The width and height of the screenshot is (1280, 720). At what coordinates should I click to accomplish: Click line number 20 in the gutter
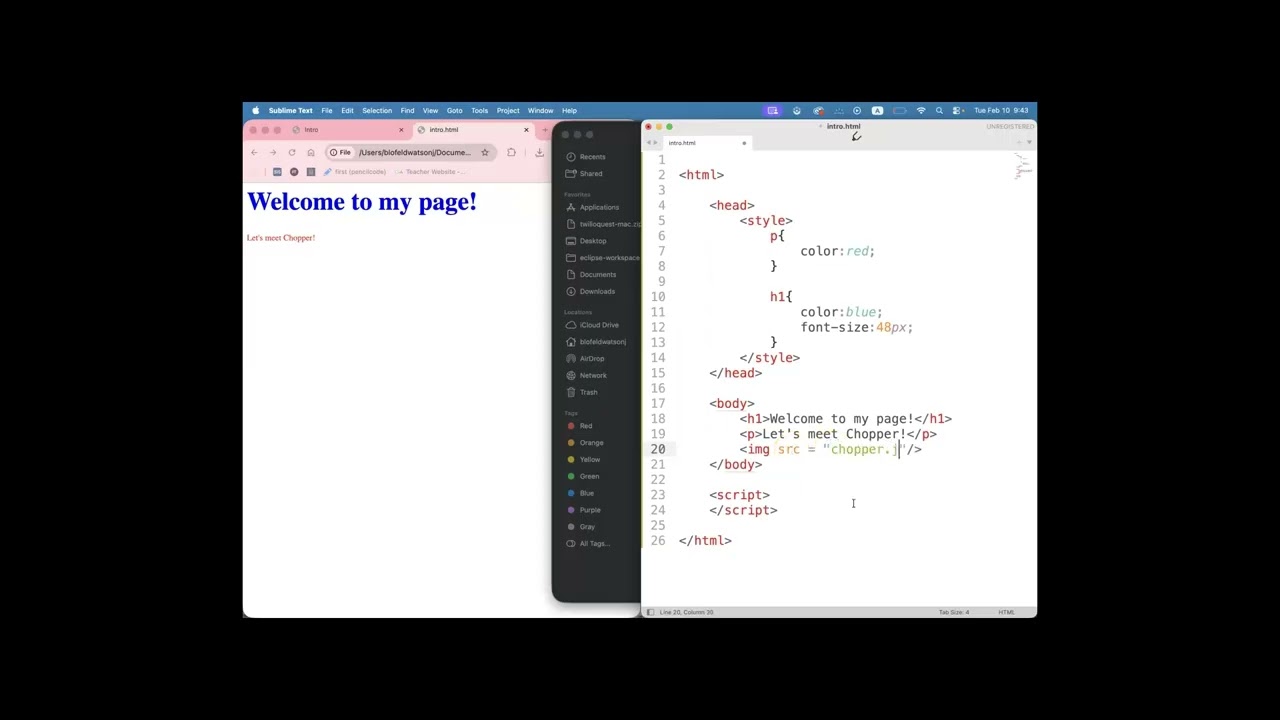pos(658,449)
